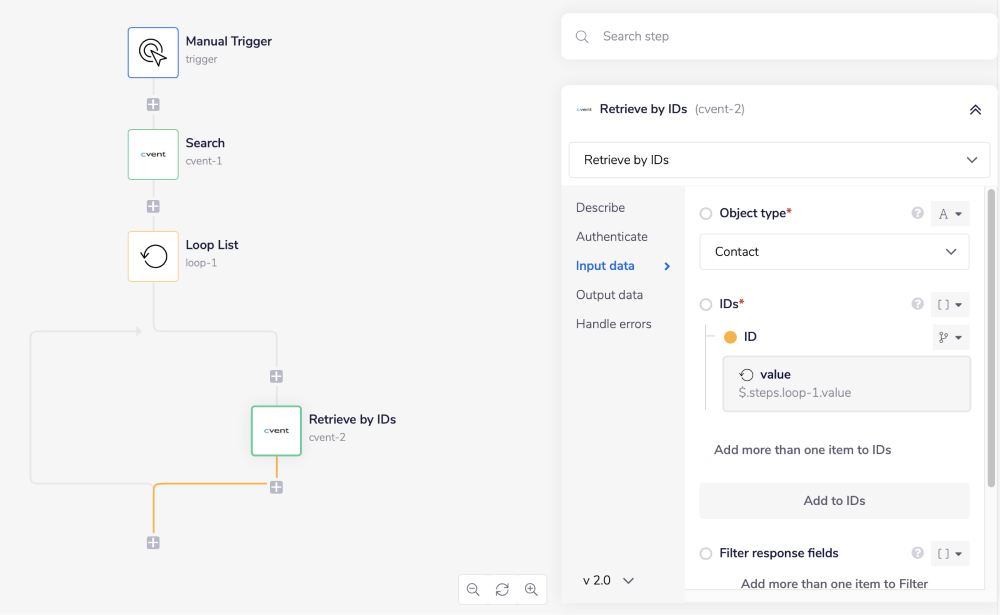Image resolution: width=1000 pixels, height=615 pixels.
Task: Open the Retrieve by IDs node icon
Action: (276, 430)
